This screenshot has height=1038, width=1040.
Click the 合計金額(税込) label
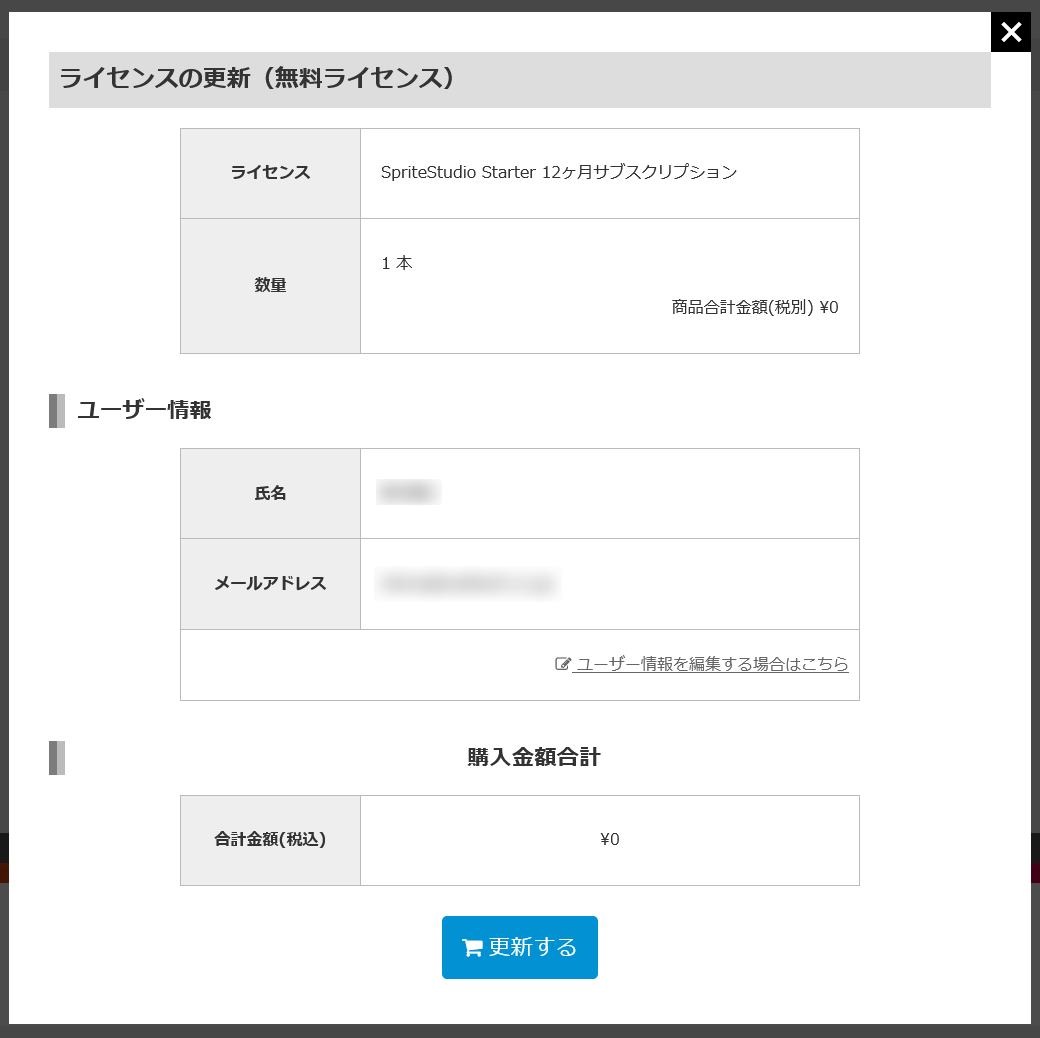(x=270, y=839)
